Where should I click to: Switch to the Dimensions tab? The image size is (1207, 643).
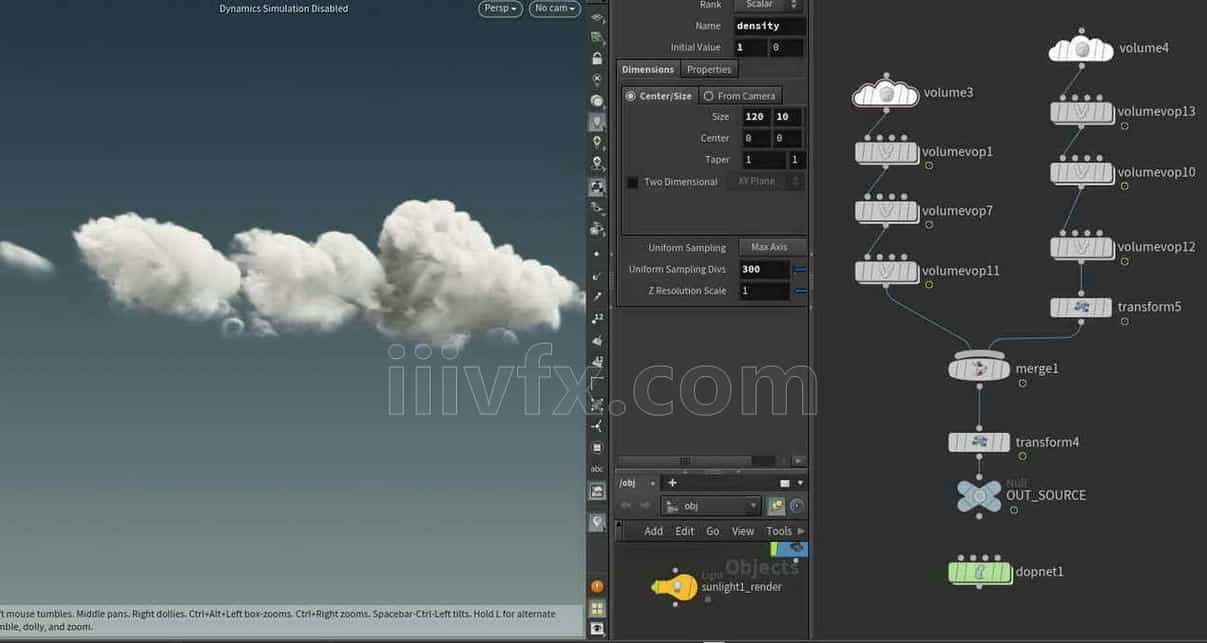pos(648,69)
